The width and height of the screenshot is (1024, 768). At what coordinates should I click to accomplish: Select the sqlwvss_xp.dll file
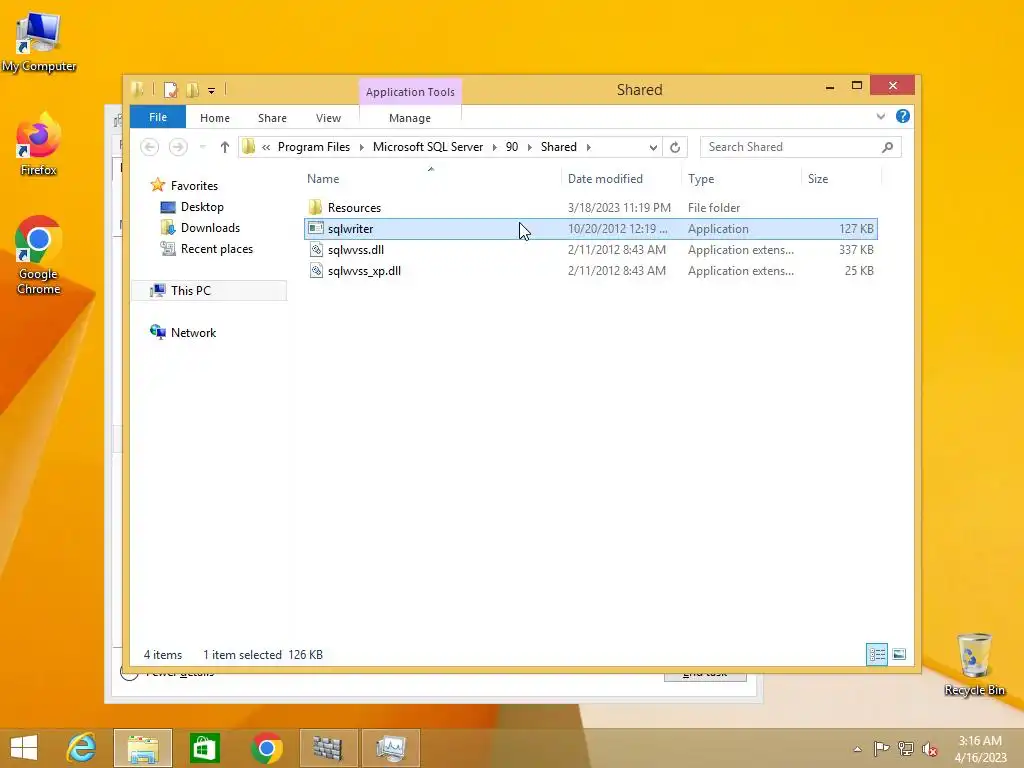point(364,270)
